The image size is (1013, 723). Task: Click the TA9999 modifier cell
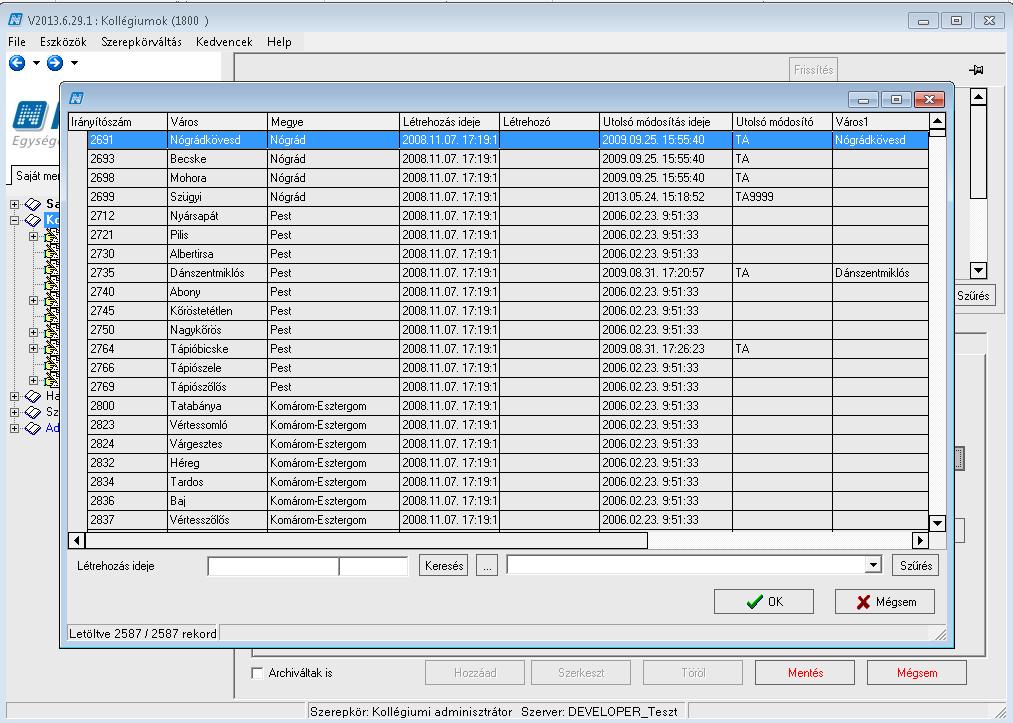(x=782, y=197)
